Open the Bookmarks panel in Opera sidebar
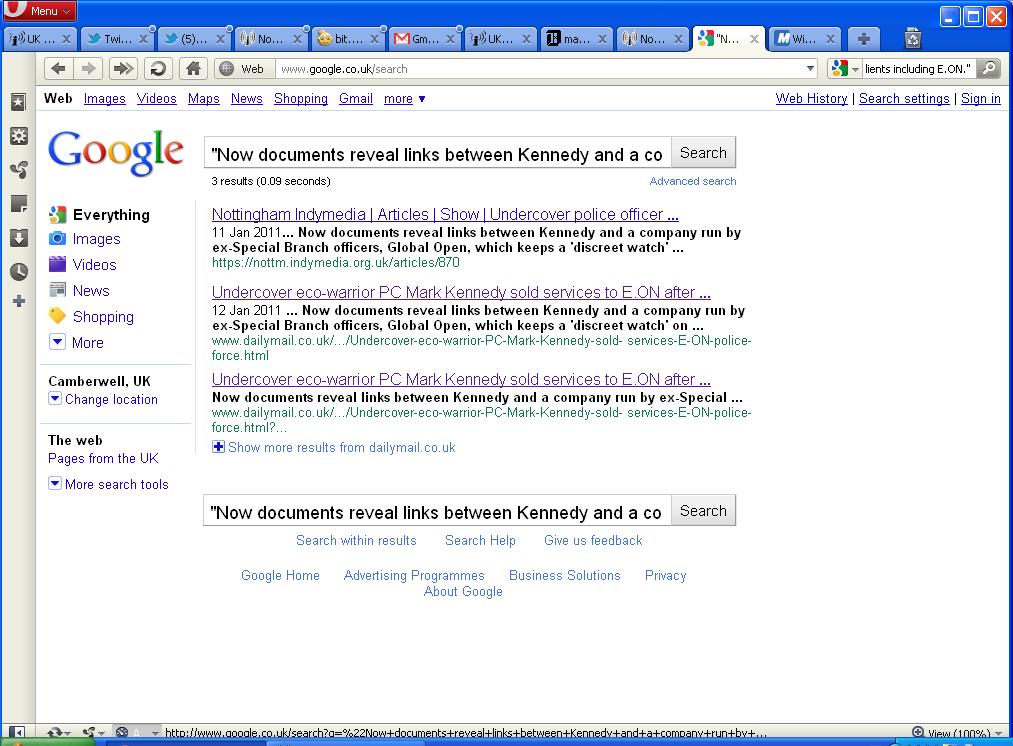 click(x=18, y=103)
